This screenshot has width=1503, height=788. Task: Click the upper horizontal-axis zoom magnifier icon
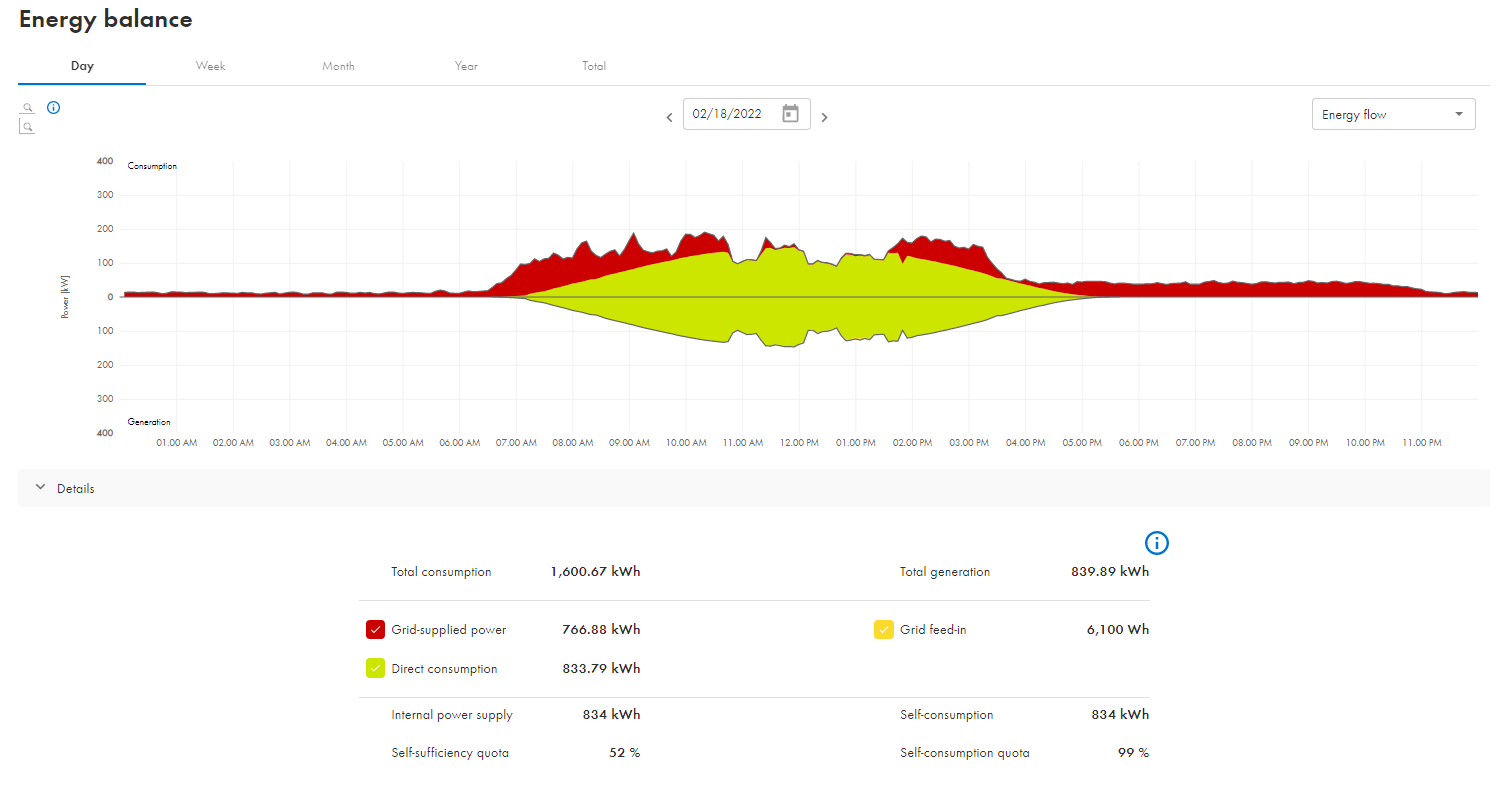coord(28,108)
